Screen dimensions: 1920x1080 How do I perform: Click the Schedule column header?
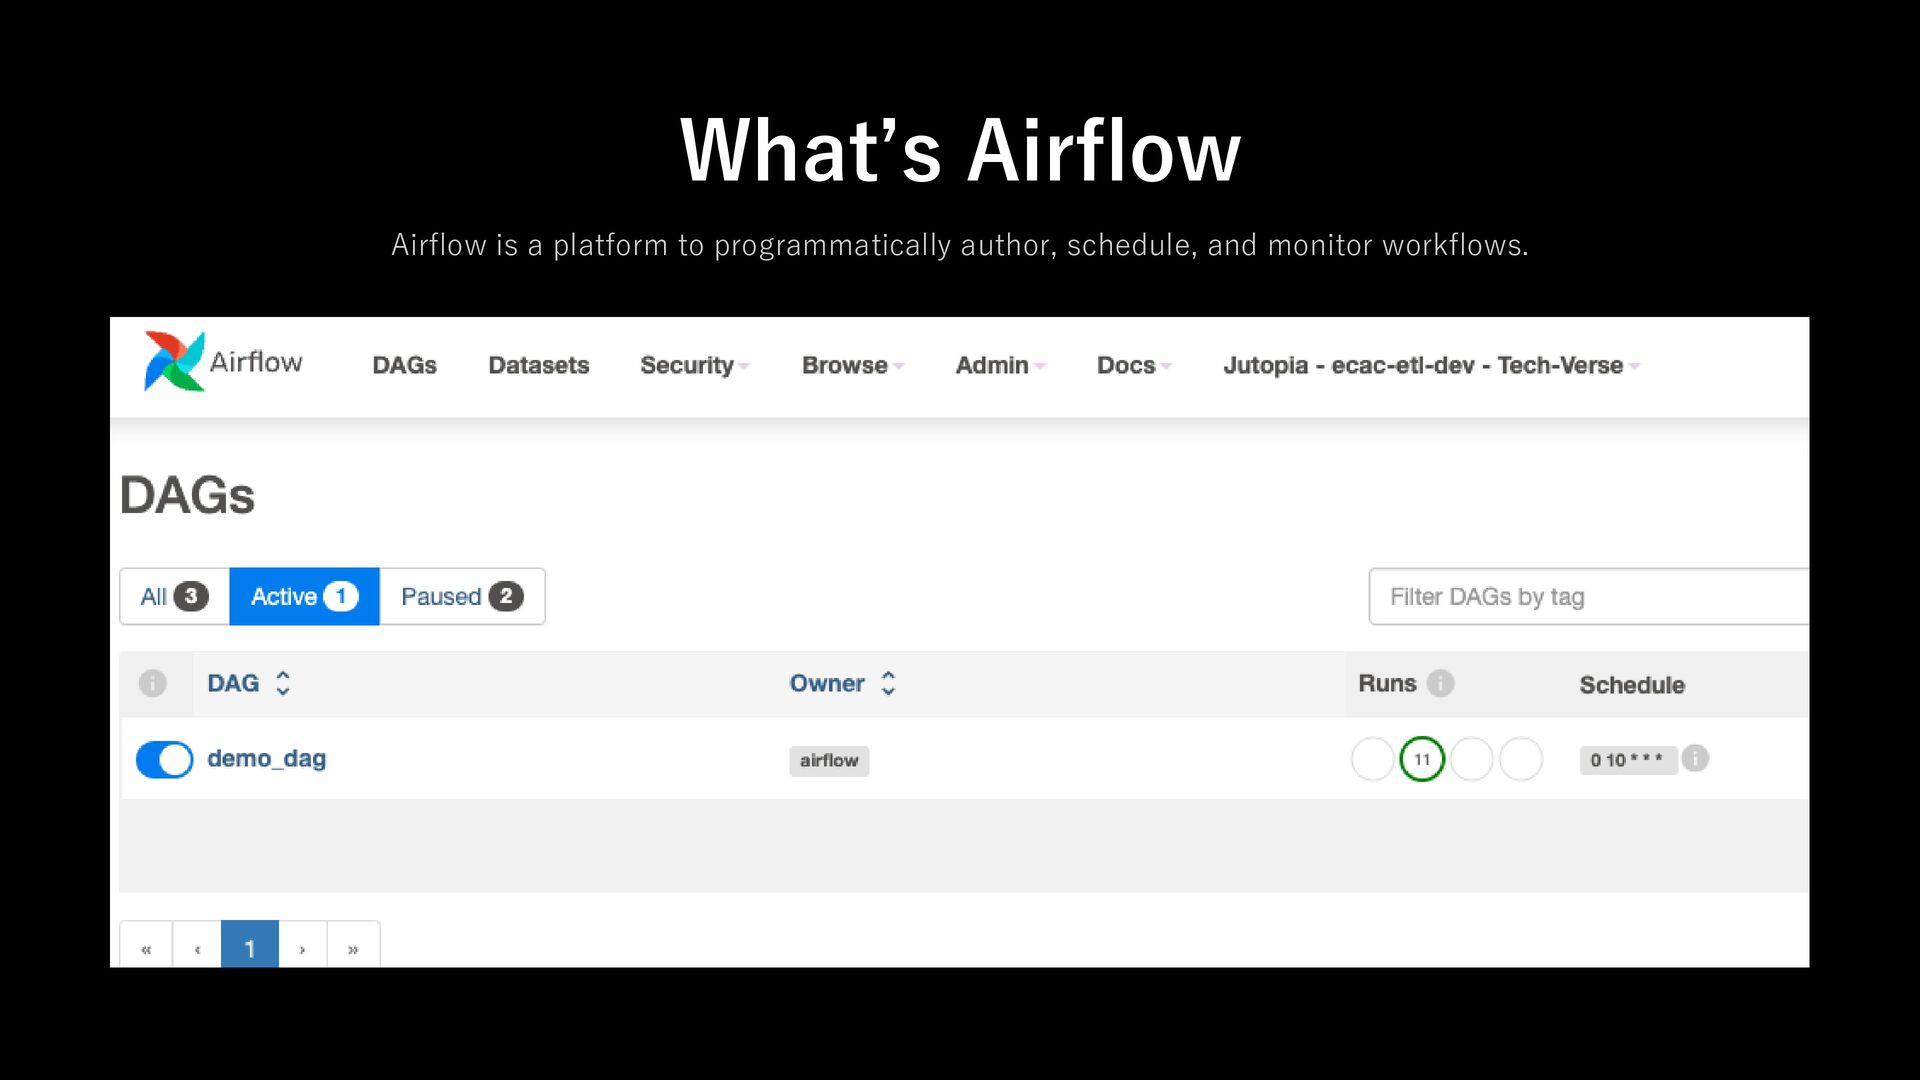pos(1632,685)
